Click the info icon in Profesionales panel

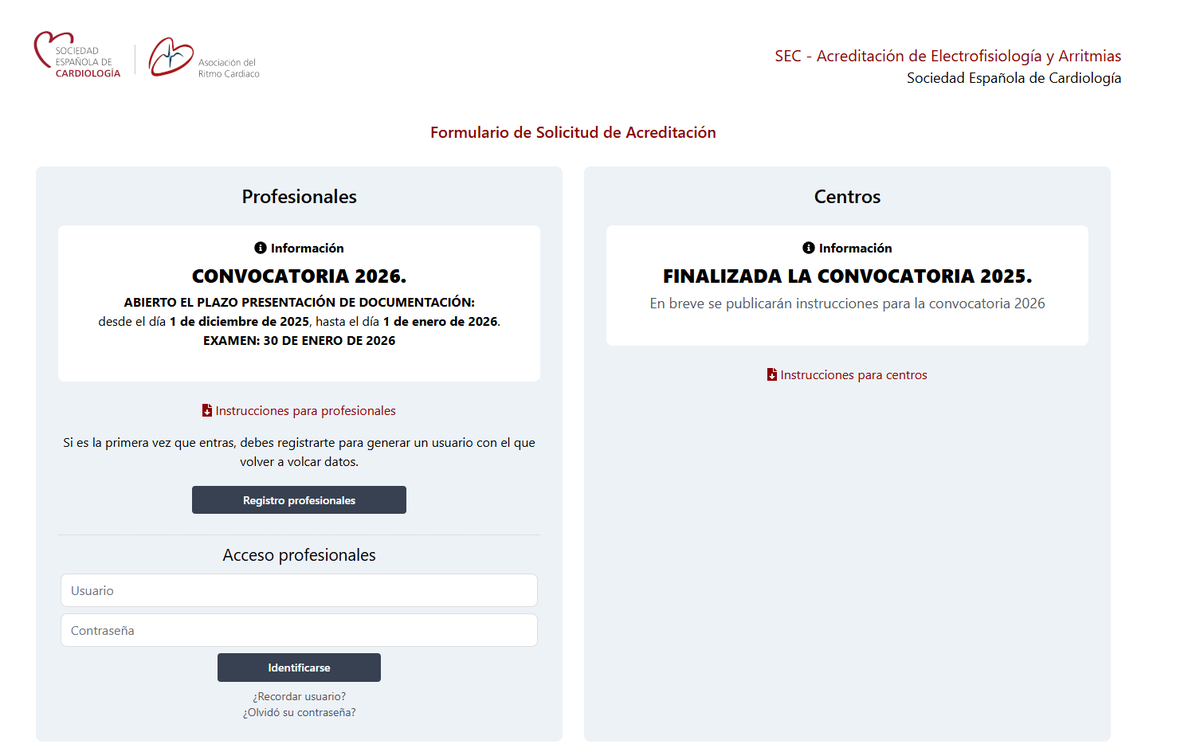click(261, 248)
